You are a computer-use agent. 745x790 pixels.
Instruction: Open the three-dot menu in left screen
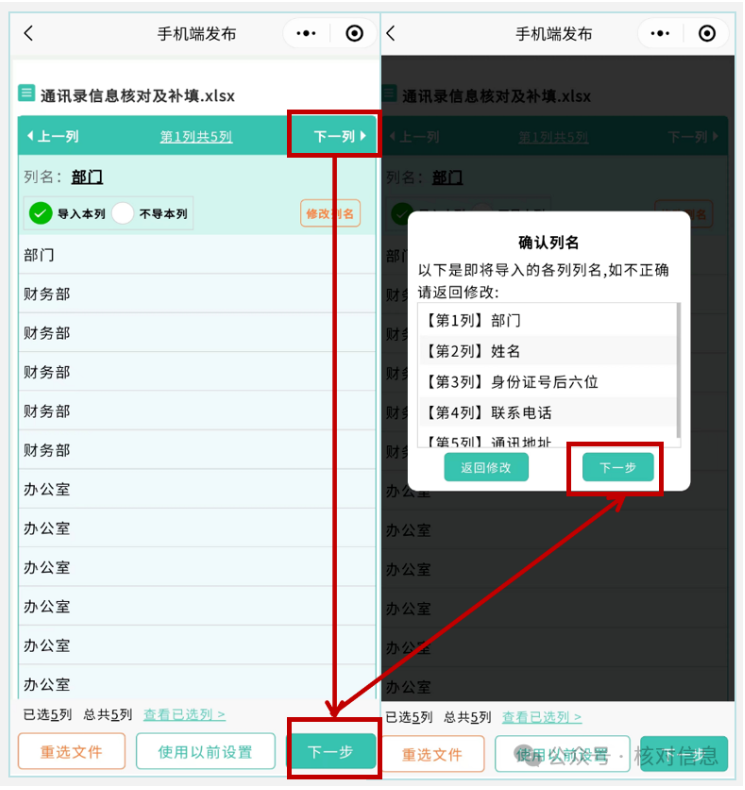pyautogui.click(x=306, y=34)
